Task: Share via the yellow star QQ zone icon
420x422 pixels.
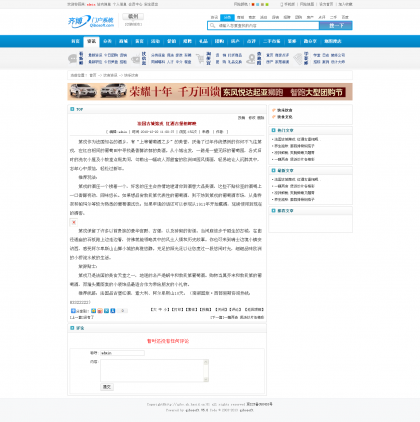Action: coord(94,311)
